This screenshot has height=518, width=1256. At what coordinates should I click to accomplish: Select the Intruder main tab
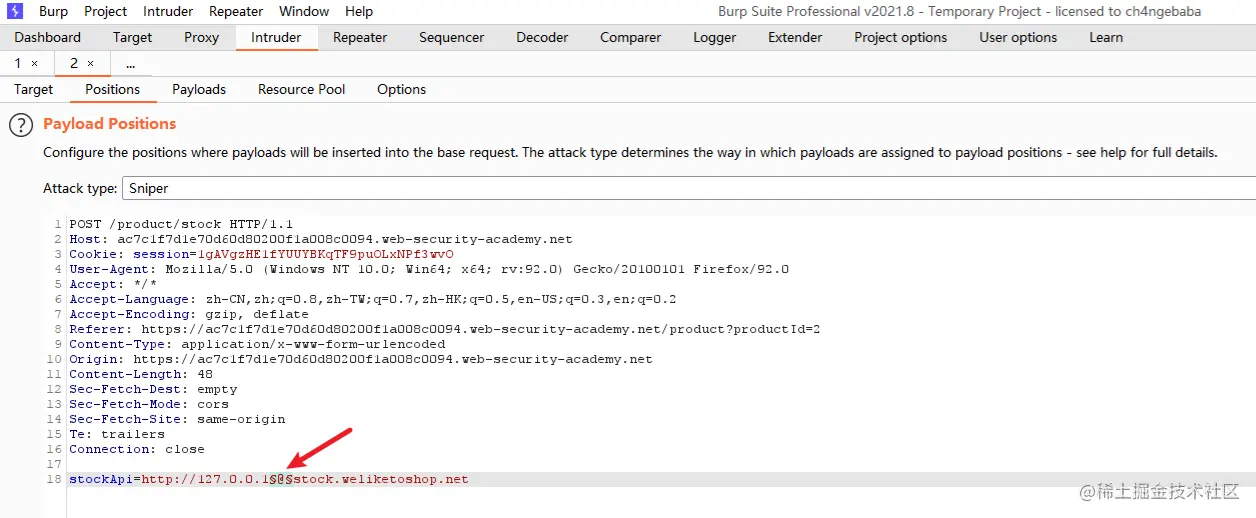276,37
